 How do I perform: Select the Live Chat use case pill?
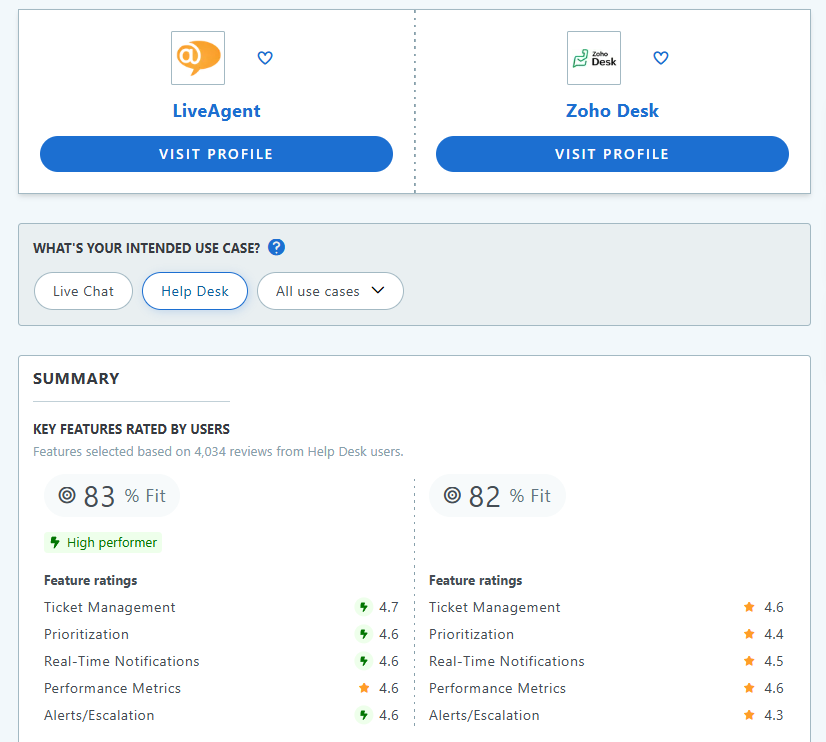(x=83, y=290)
